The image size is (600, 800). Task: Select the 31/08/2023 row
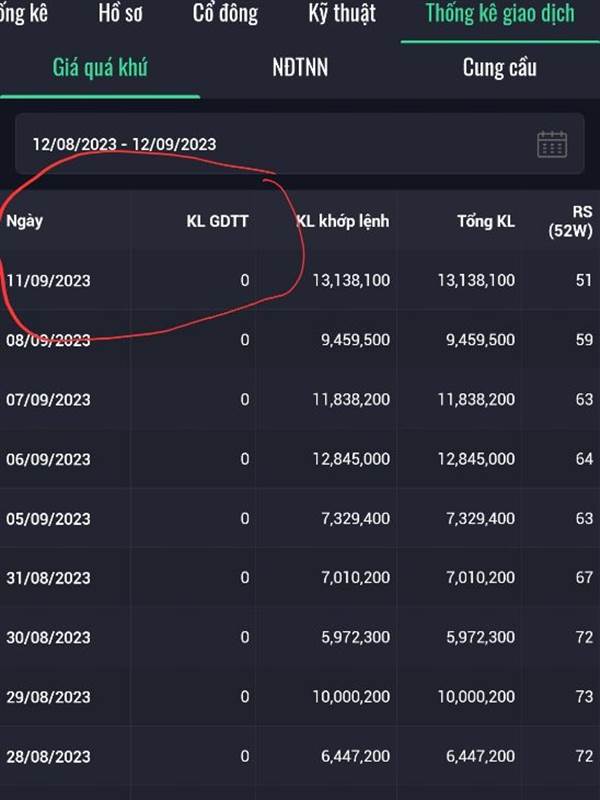click(48, 578)
